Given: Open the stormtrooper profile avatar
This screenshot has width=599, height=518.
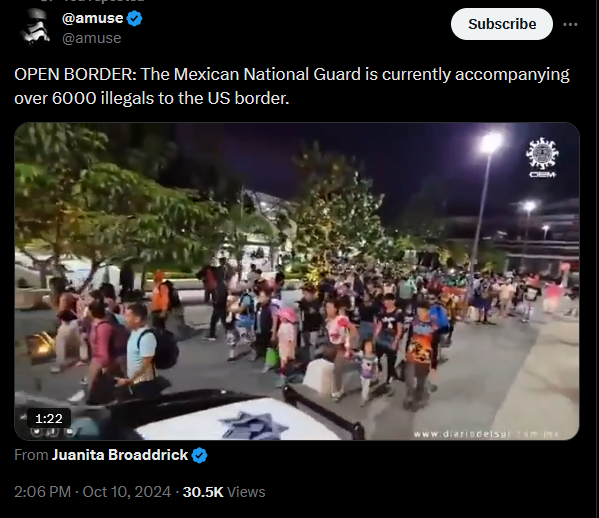Looking at the screenshot, I should [x=35, y=27].
